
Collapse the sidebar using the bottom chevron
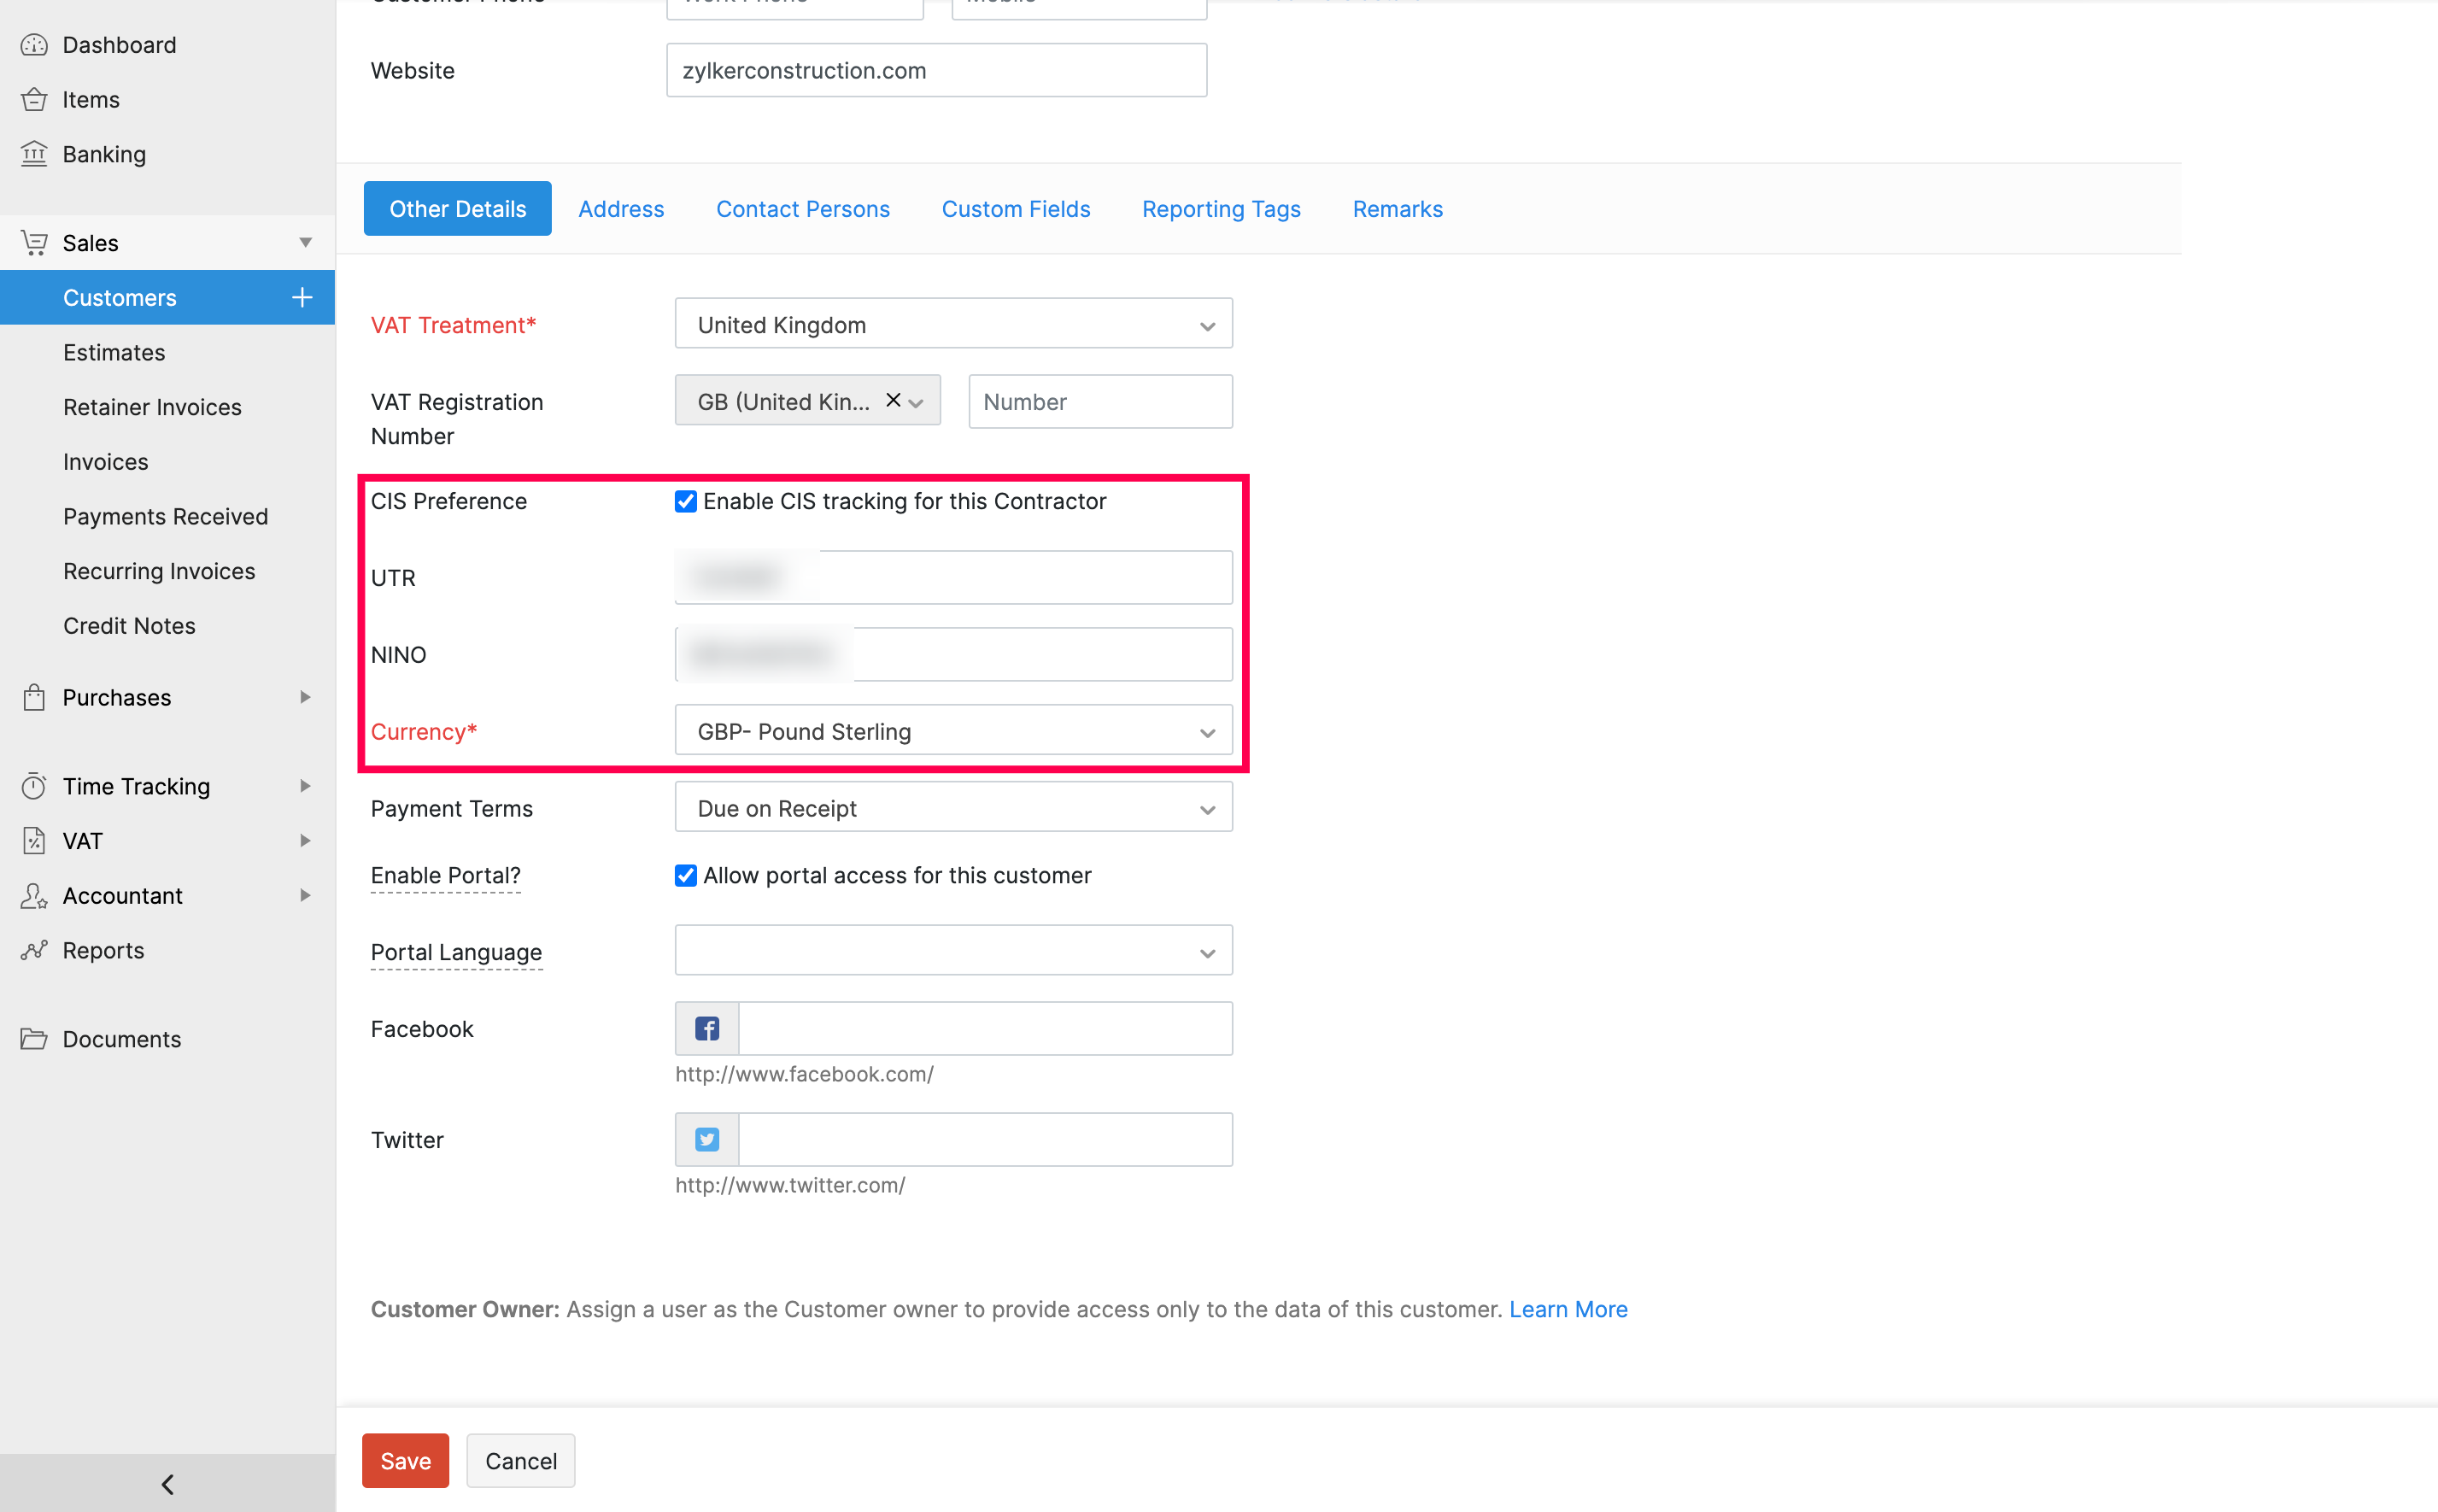[167, 1484]
